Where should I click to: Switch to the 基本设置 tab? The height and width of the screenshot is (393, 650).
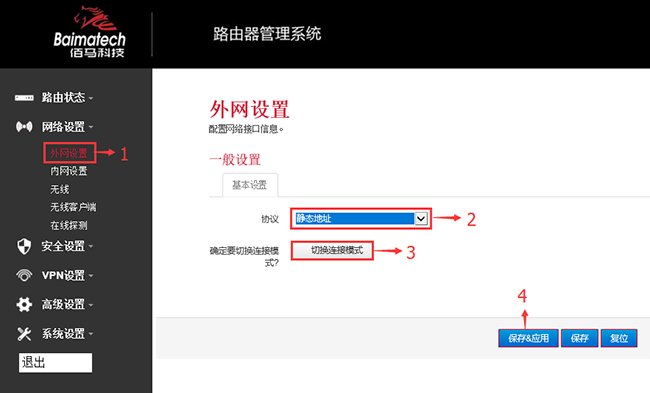coord(250,185)
